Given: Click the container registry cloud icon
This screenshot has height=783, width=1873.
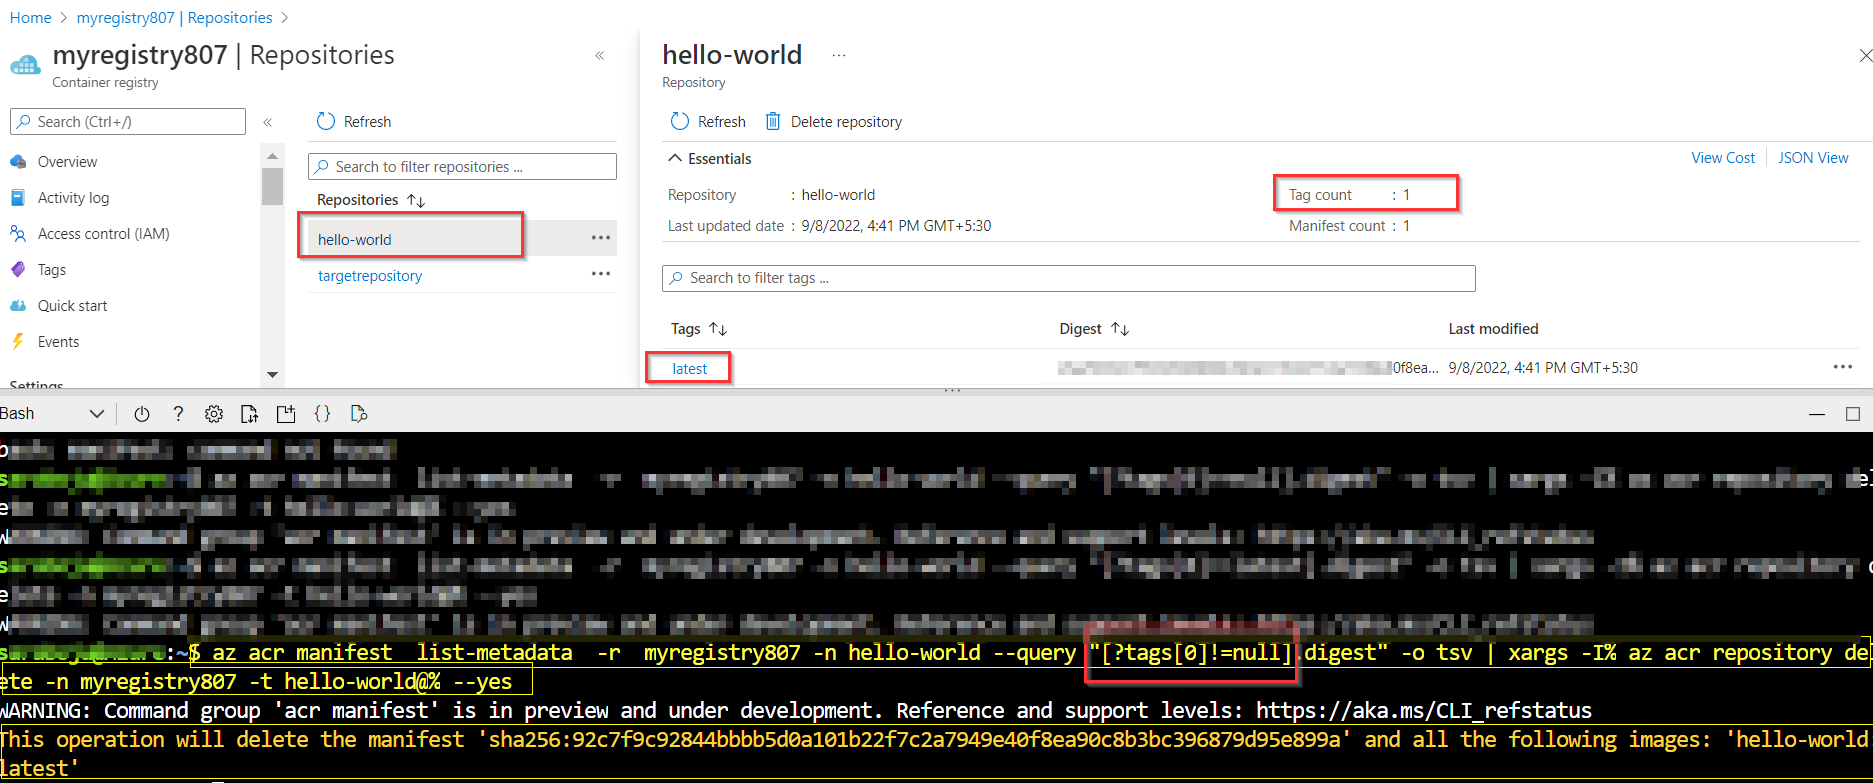Looking at the screenshot, I should (x=26, y=65).
